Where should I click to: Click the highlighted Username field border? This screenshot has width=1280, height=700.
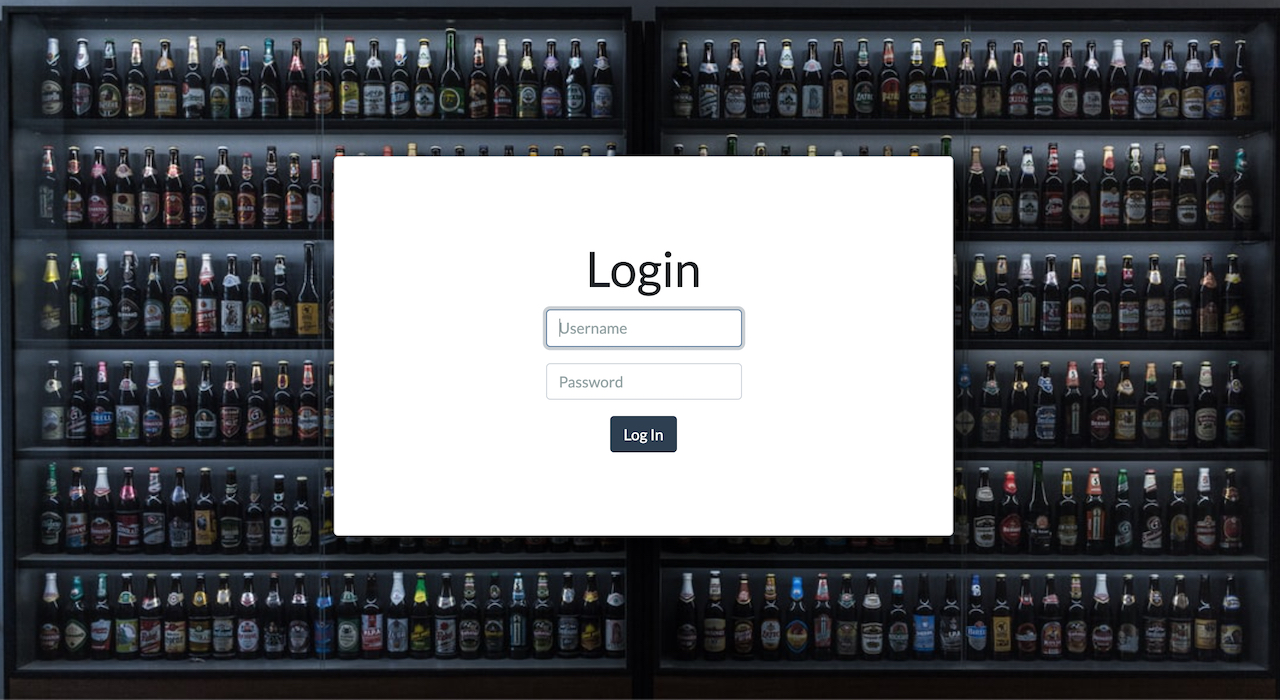click(x=643, y=309)
